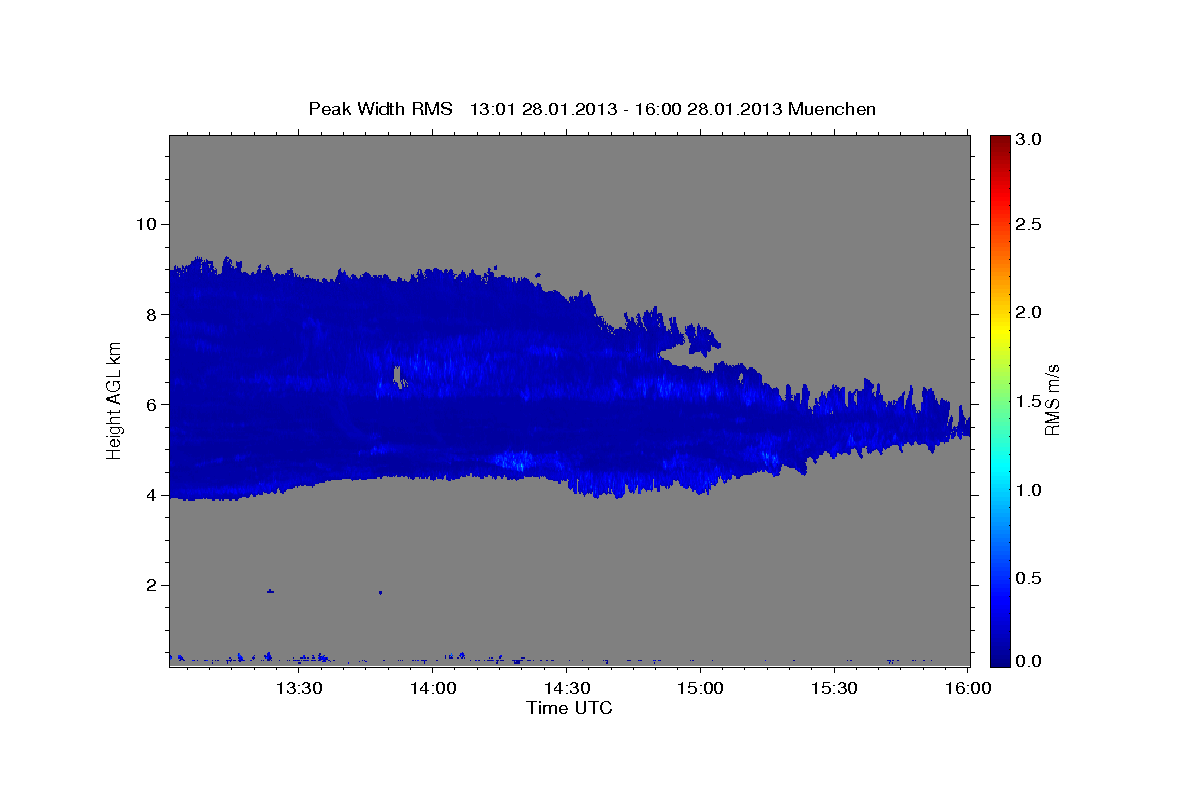Click the colorbar label '3.0'
This screenshot has width=1200, height=800.
1029,139
